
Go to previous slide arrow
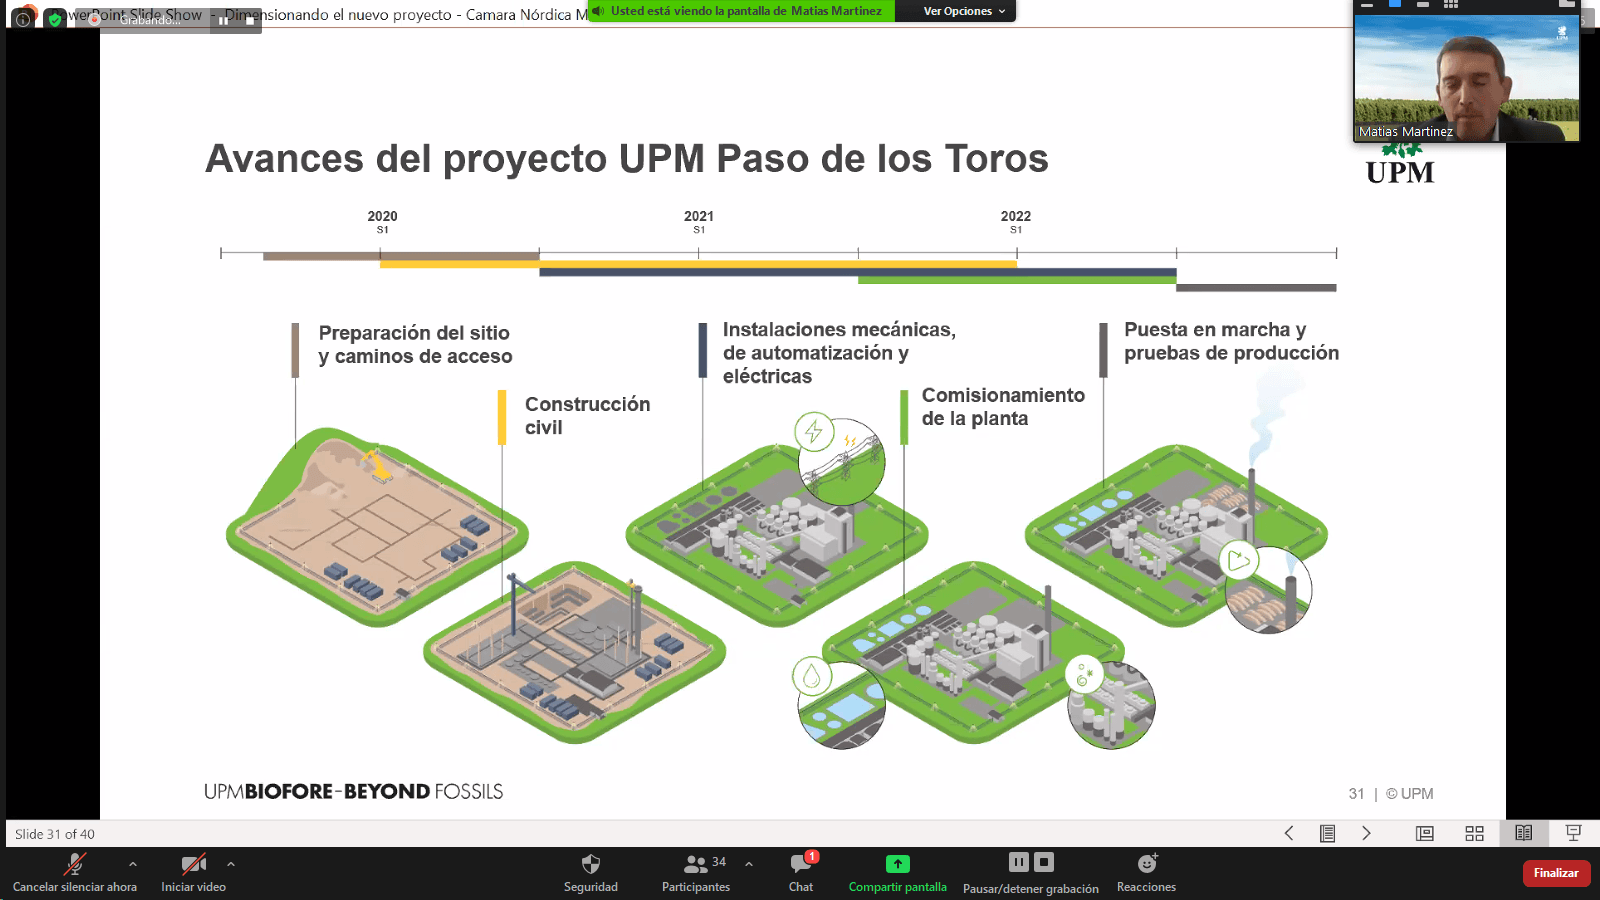point(1289,833)
